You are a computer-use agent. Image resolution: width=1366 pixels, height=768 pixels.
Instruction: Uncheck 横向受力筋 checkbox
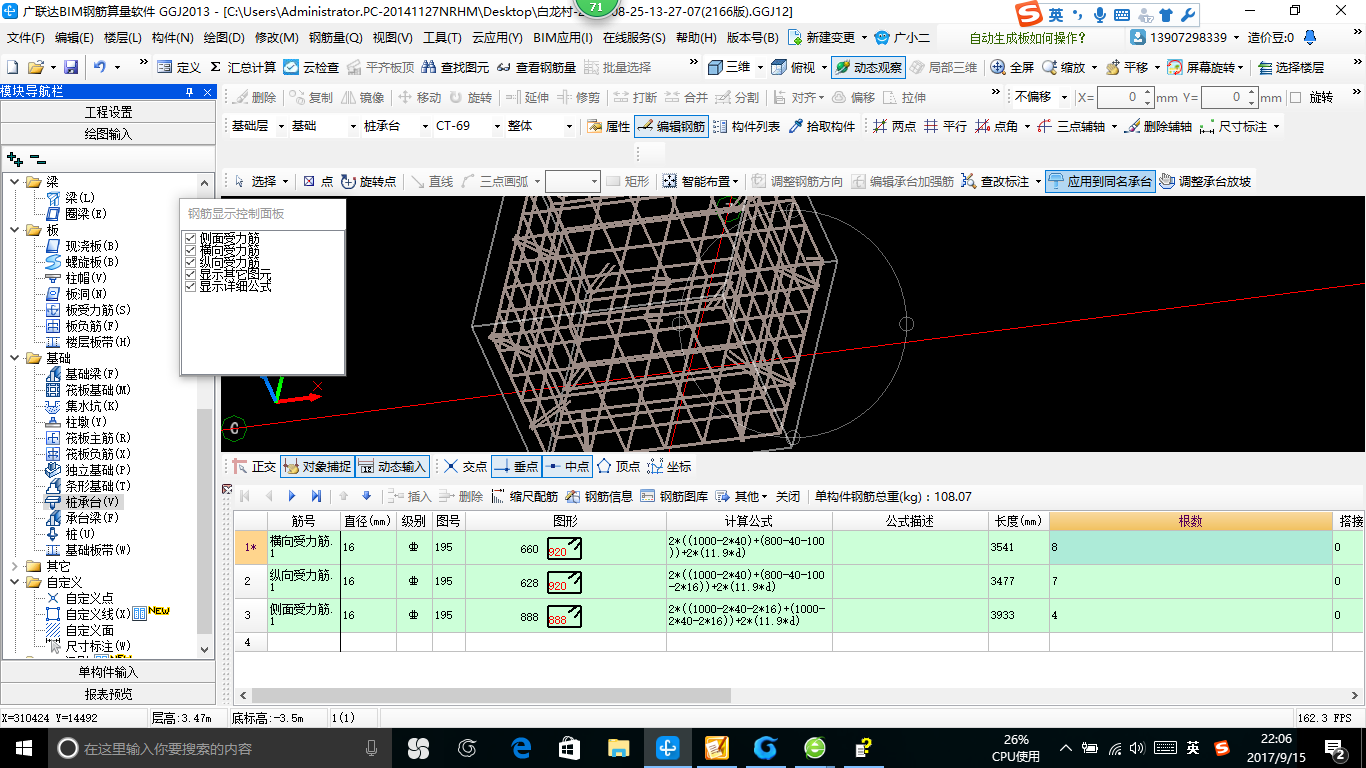coord(191,250)
